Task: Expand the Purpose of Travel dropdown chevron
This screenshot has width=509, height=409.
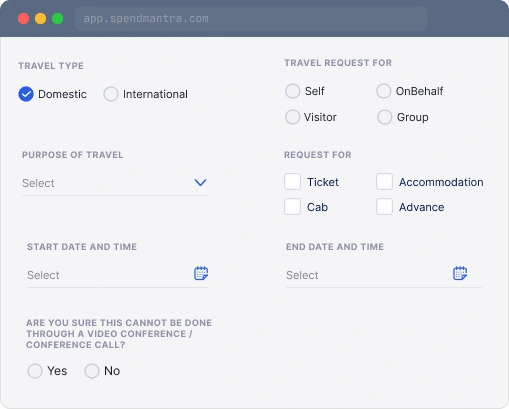Action: (200, 182)
